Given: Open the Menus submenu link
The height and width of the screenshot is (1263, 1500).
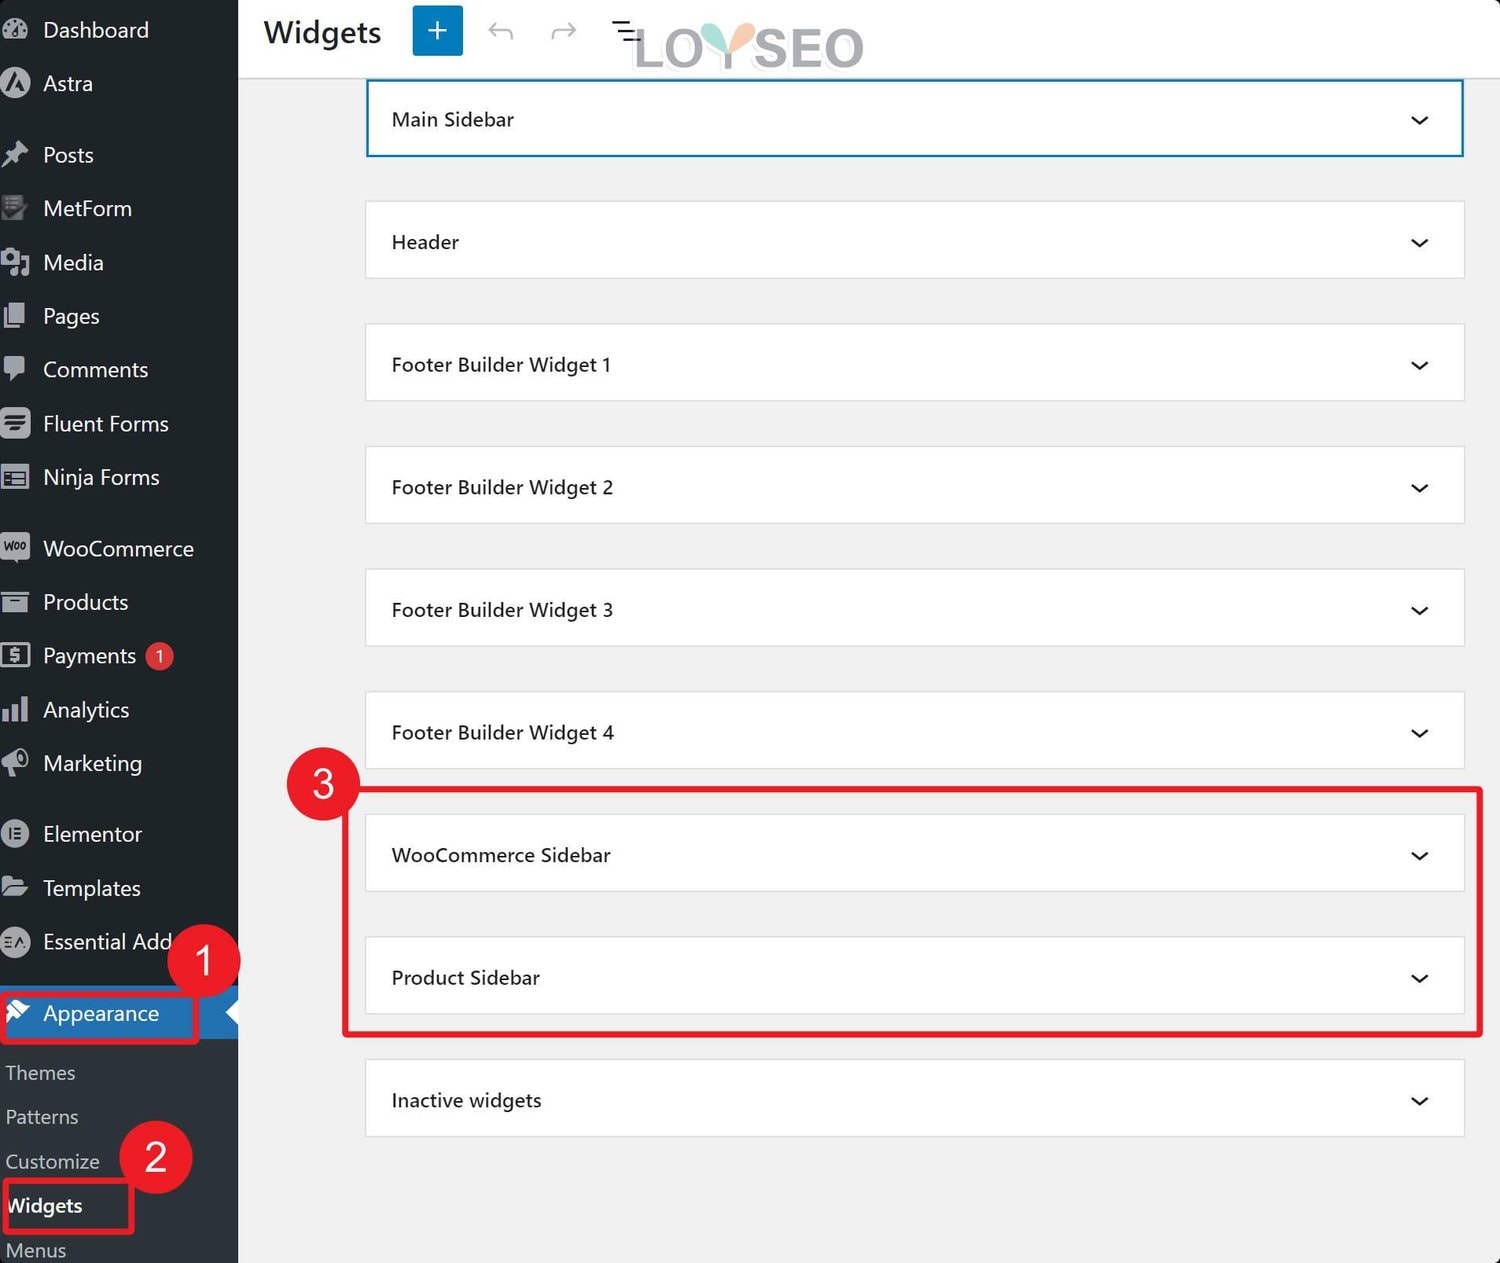Looking at the screenshot, I should point(36,1250).
